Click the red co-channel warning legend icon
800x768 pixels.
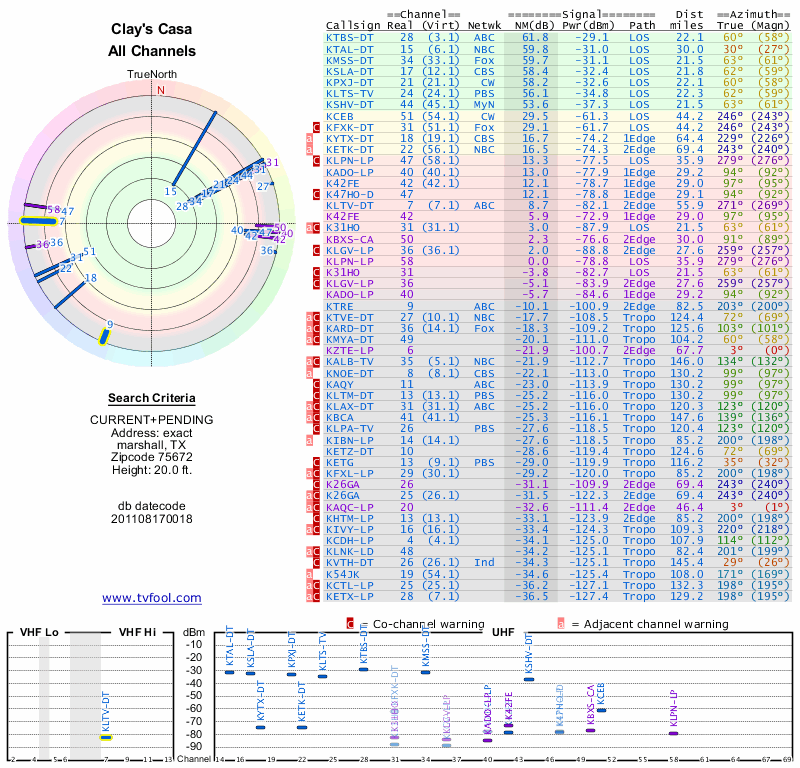click(350, 624)
